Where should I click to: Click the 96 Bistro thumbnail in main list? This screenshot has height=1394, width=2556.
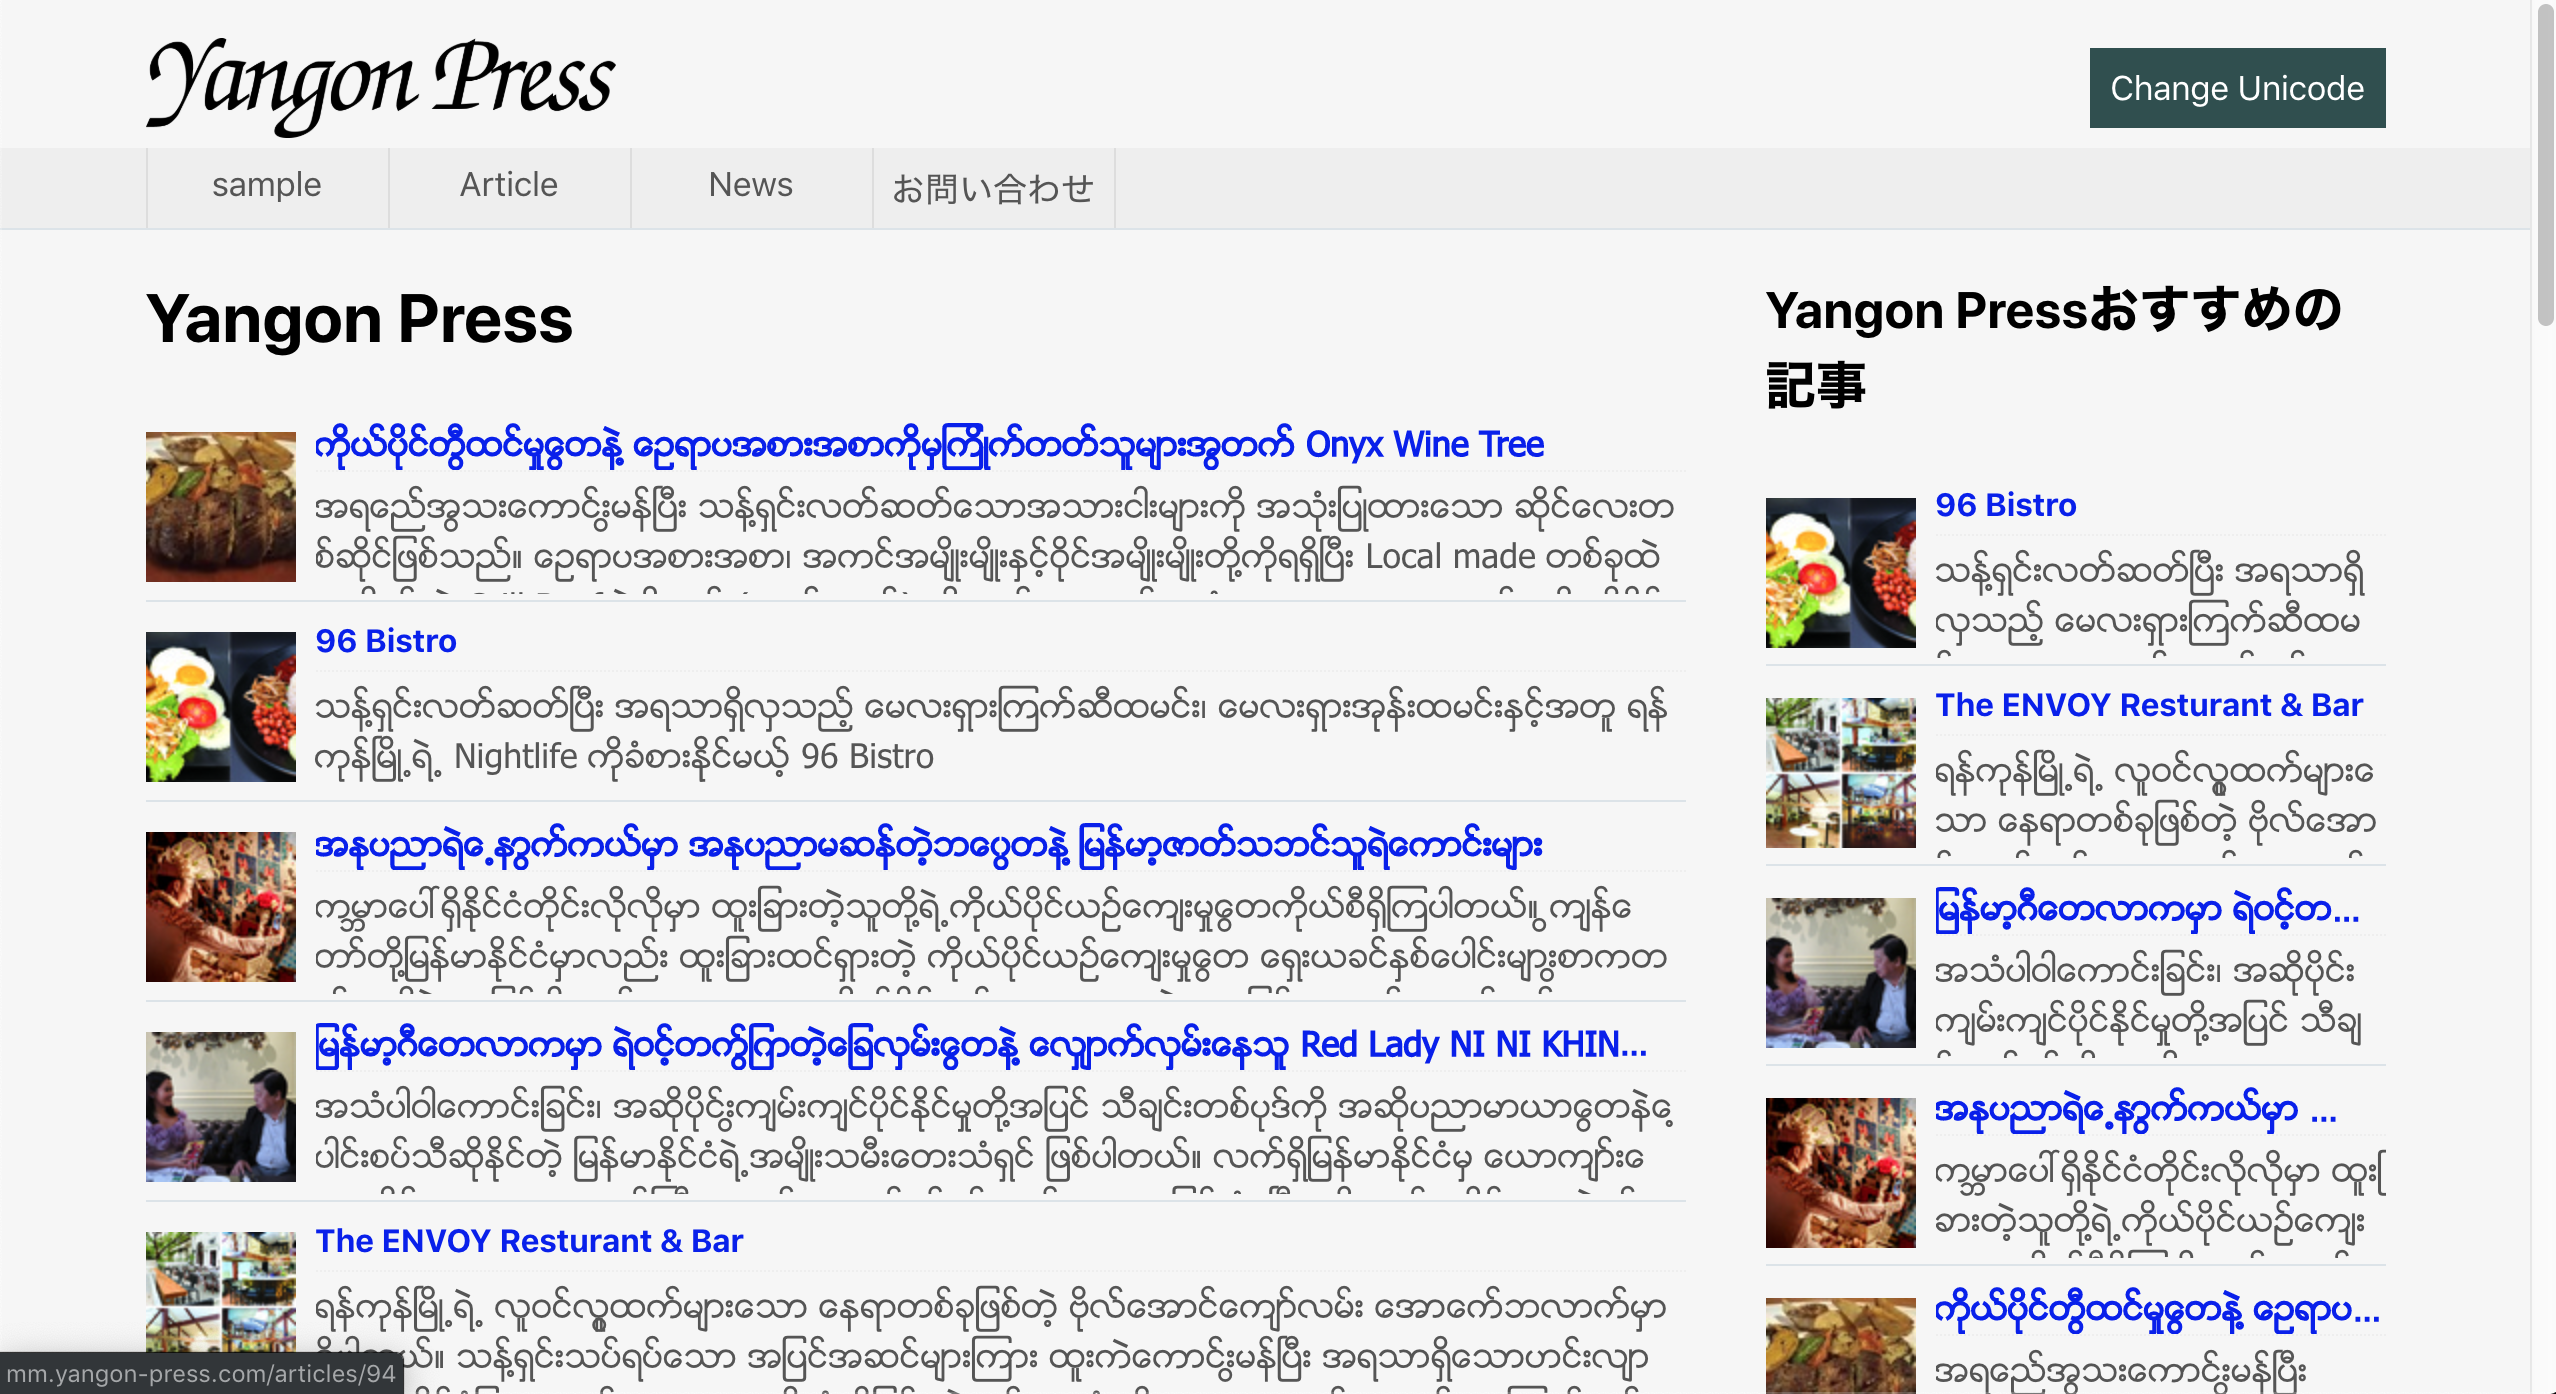pyautogui.click(x=221, y=707)
